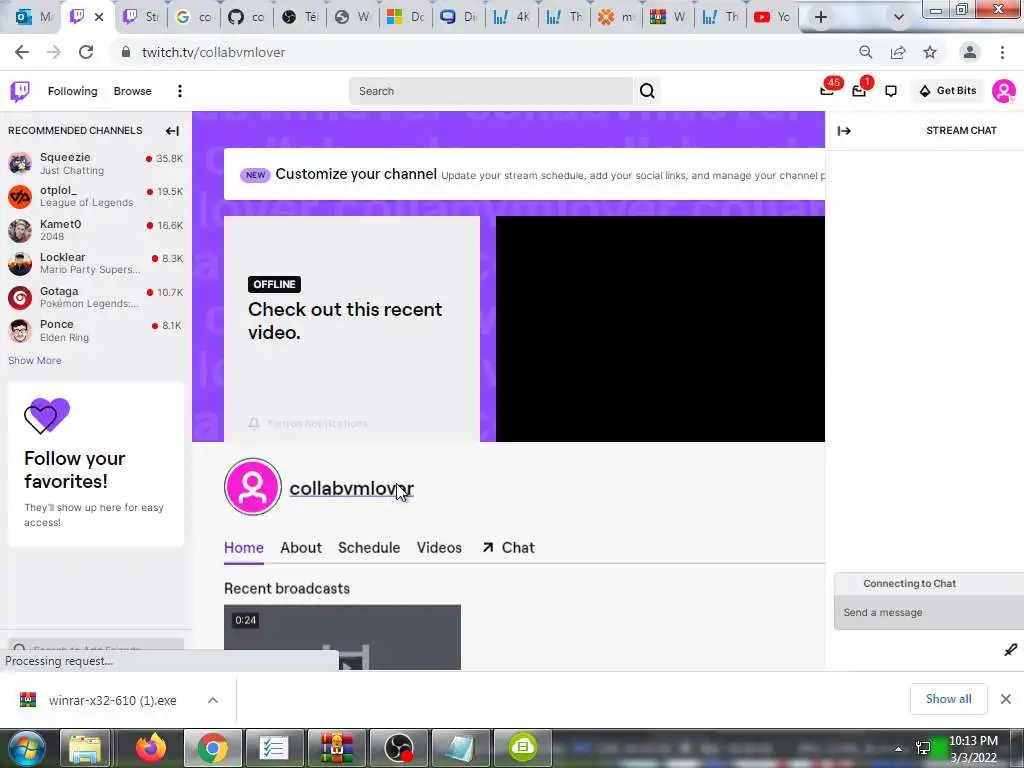The image size is (1024, 768).
Task: Open the Windows Start menu
Action: [26, 748]
